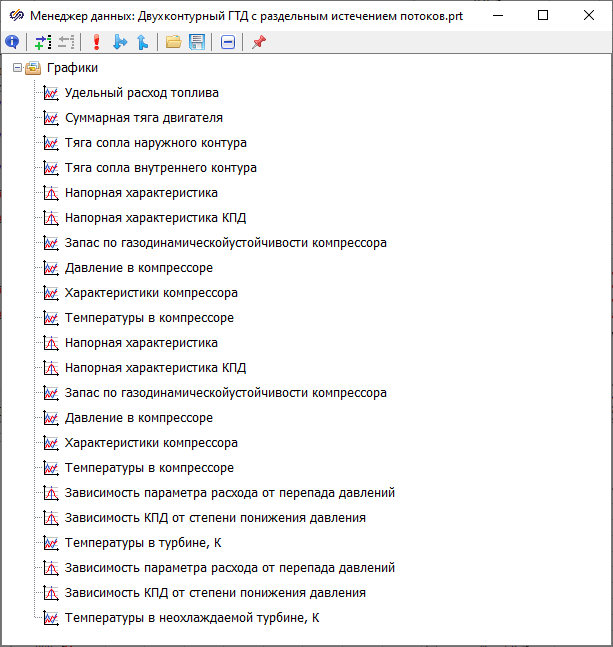Select the last Зависимость КПД от степени item
This screenshot has width=613, height=647.
pos(215,593)
